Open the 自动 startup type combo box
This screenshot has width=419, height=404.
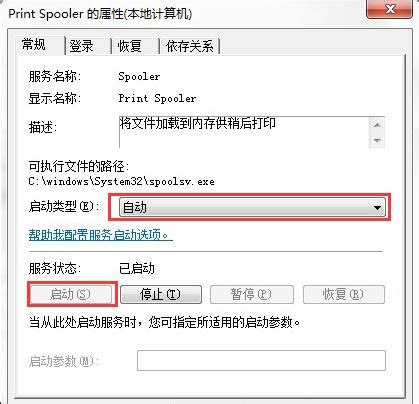click(252, 208)
